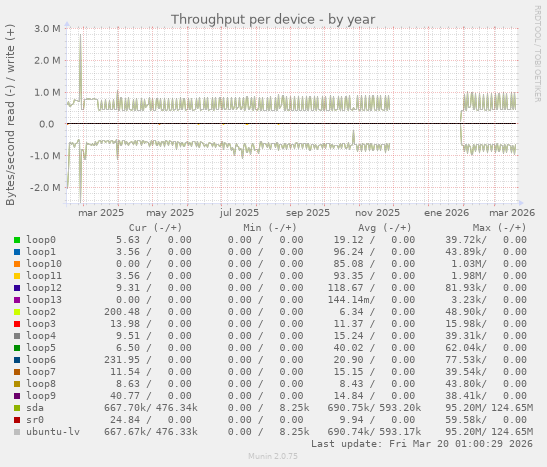Click the nov 2025 x-axis label
Screen dimensions: 547x467
[377, 213]
